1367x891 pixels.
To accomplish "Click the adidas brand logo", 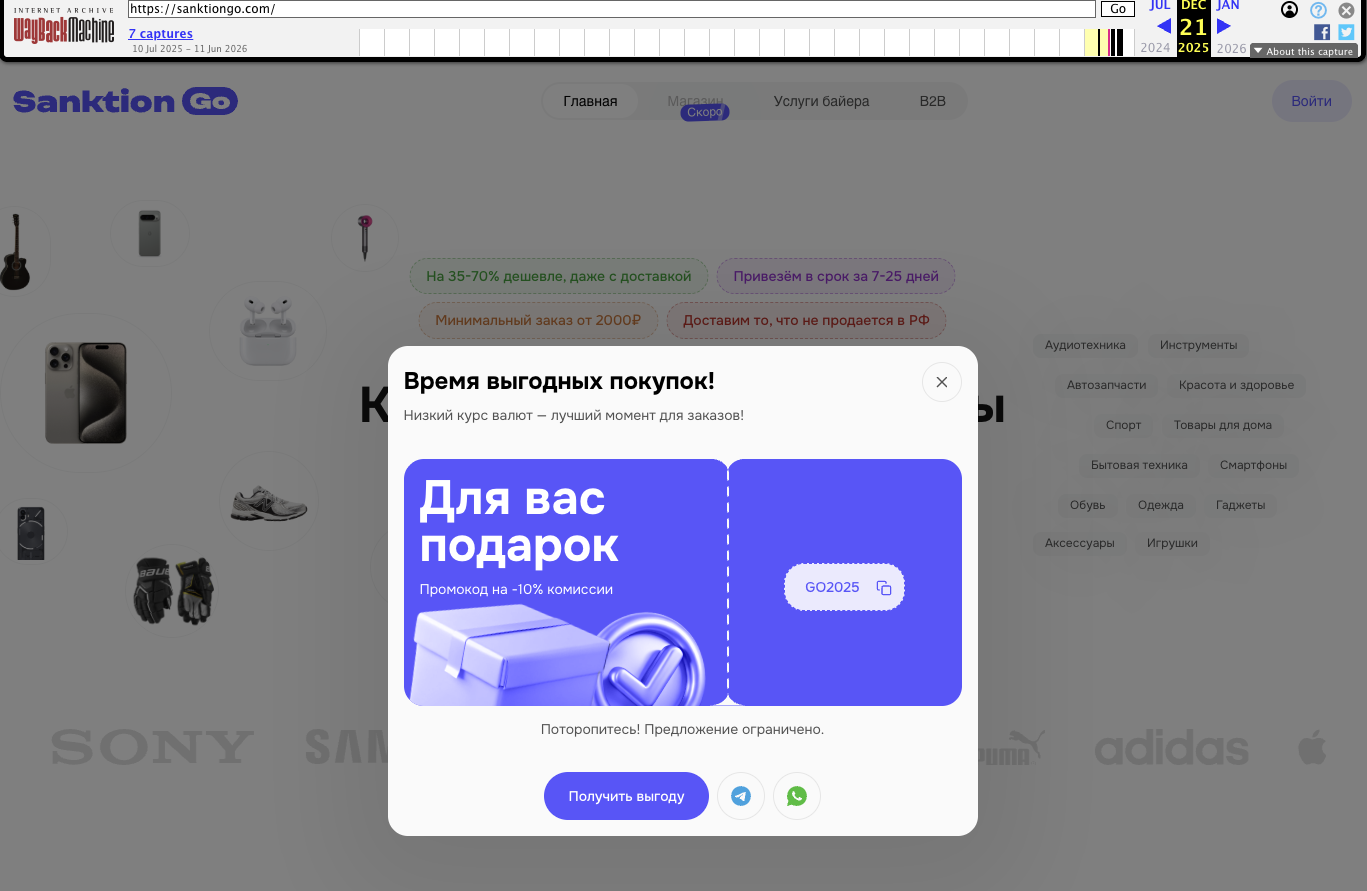I will 1171,747.
